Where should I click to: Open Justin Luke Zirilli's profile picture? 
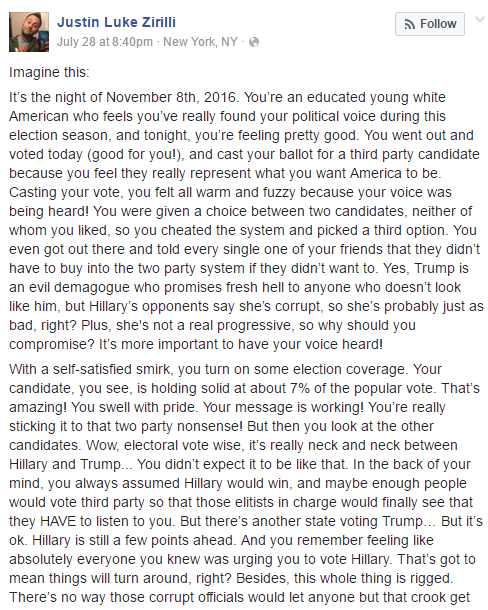pyautogui.click(x=29, y=32)
